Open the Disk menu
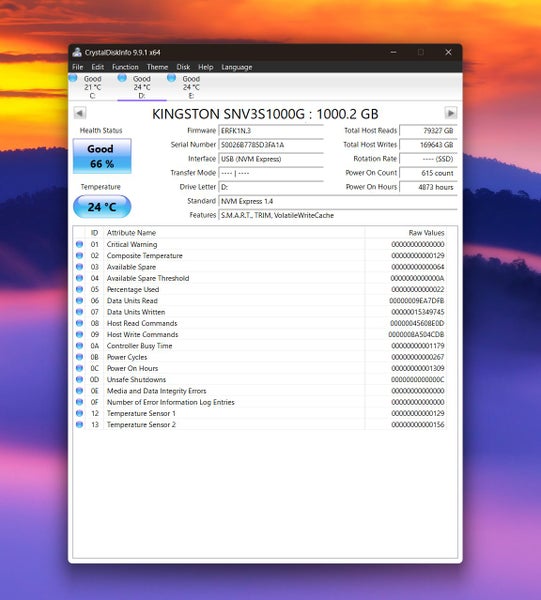Viewport: 541px width, 600px height. (183, 67)
